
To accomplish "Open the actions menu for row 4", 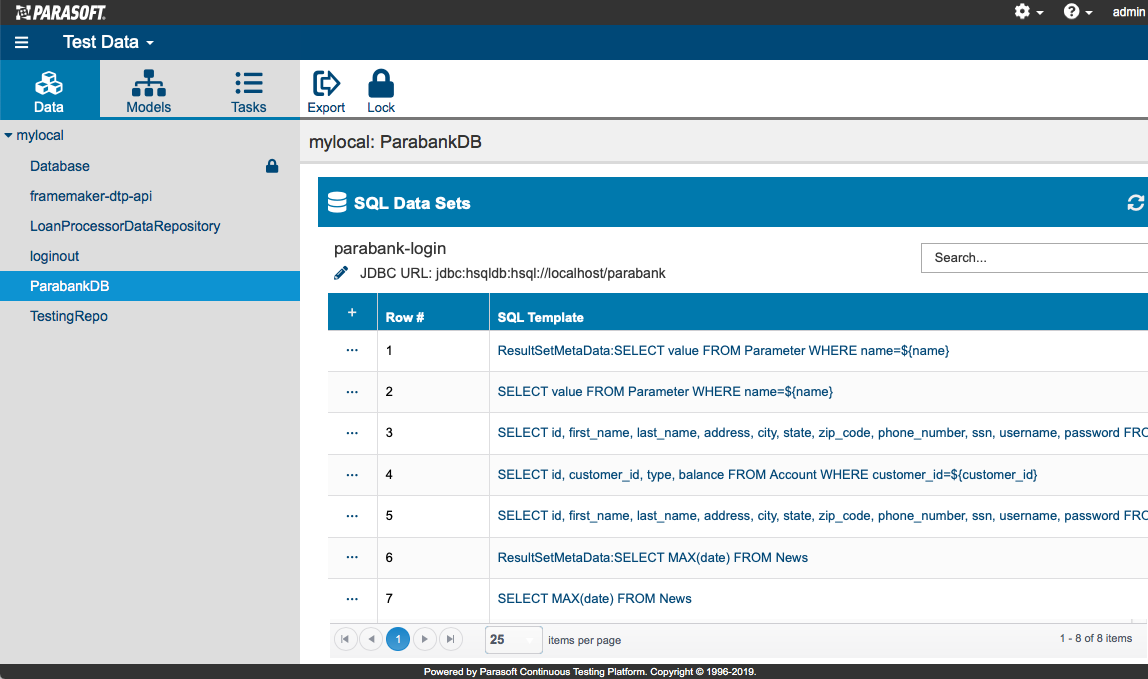I will (352, 475).
